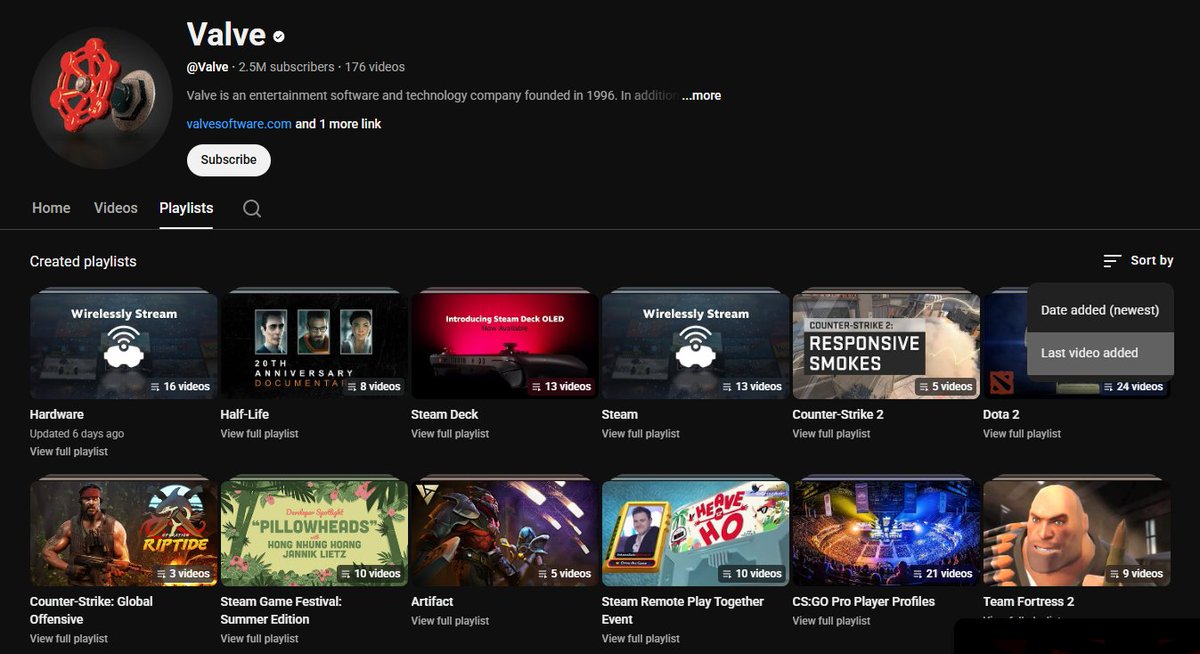This screenshot has height=654, width=1200.
Task: Click the verified badge next to Valve
Action: coord(279,36)
